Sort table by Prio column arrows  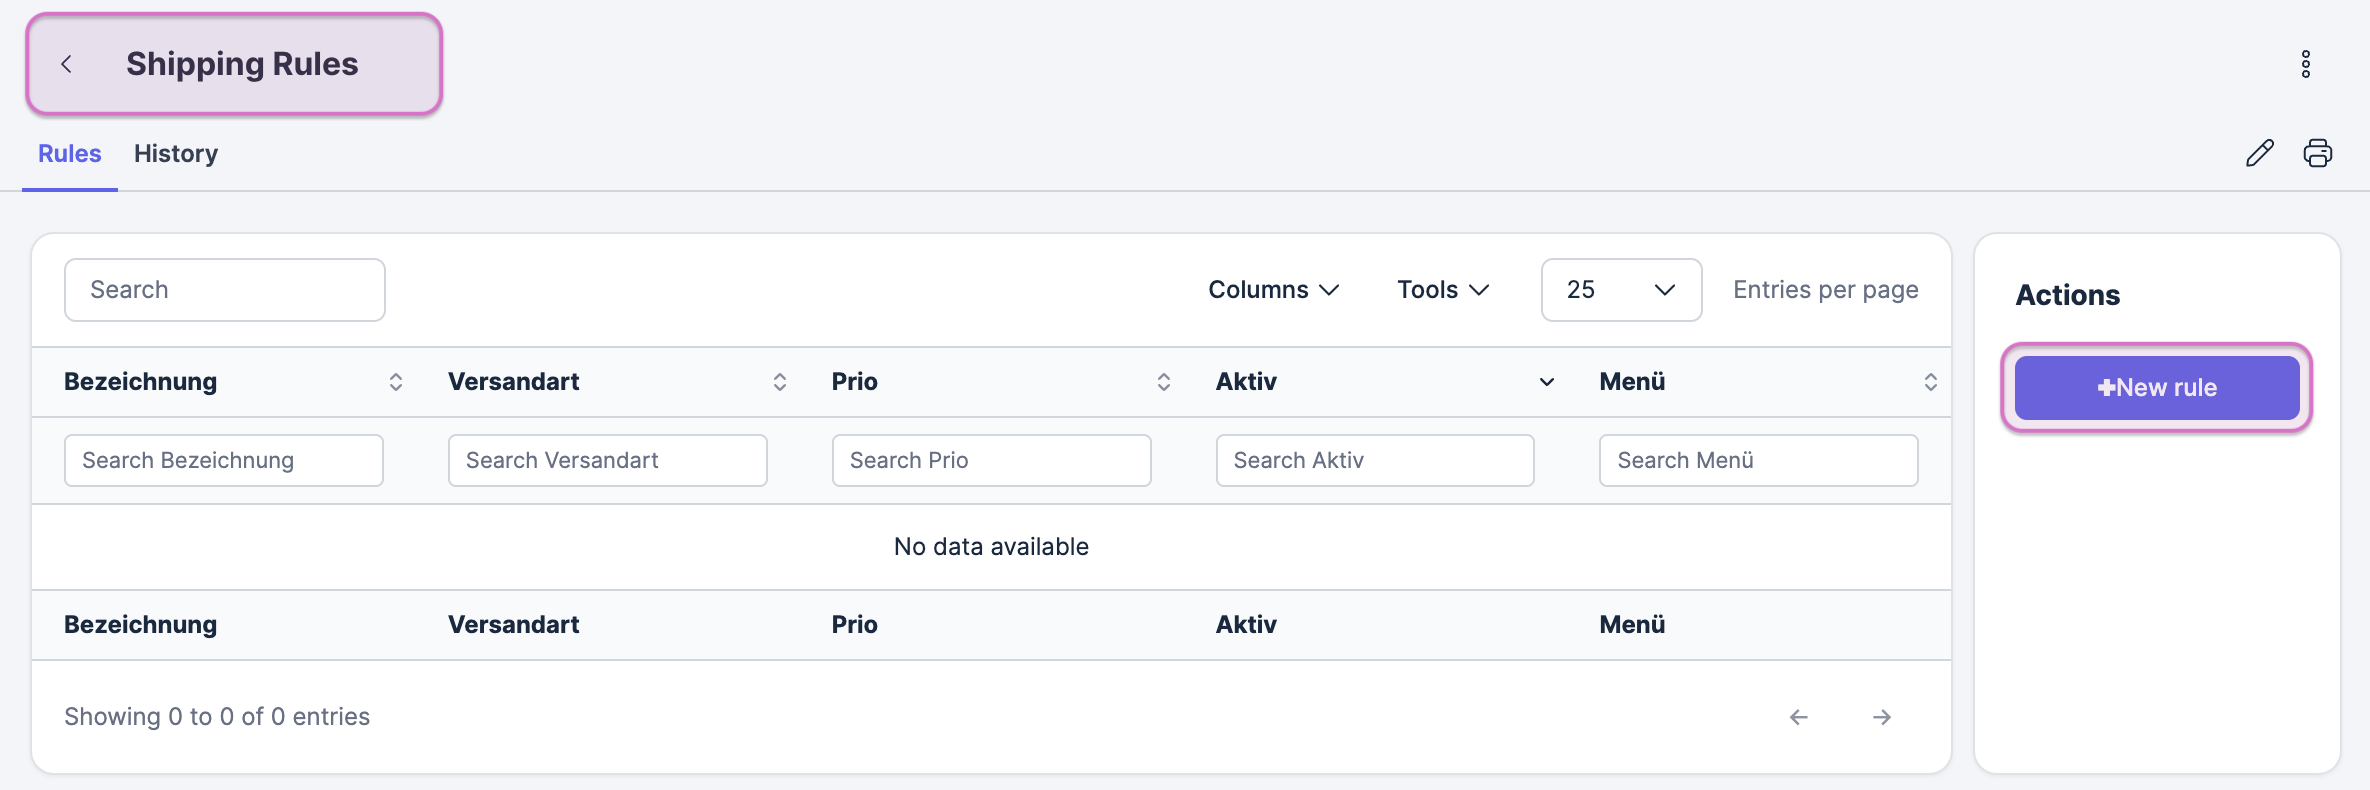click(1163, 382)
